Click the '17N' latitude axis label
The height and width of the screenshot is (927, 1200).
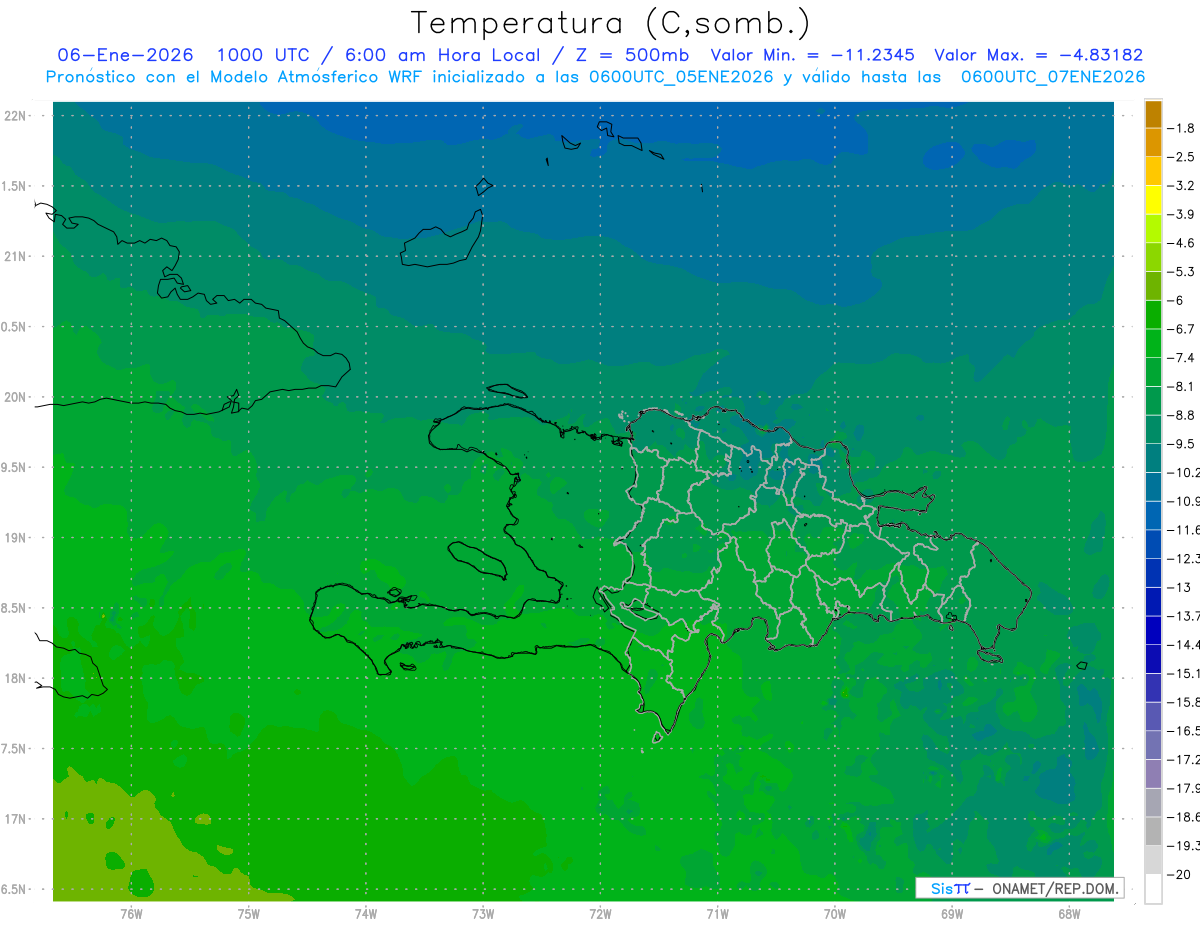[15, 819]
